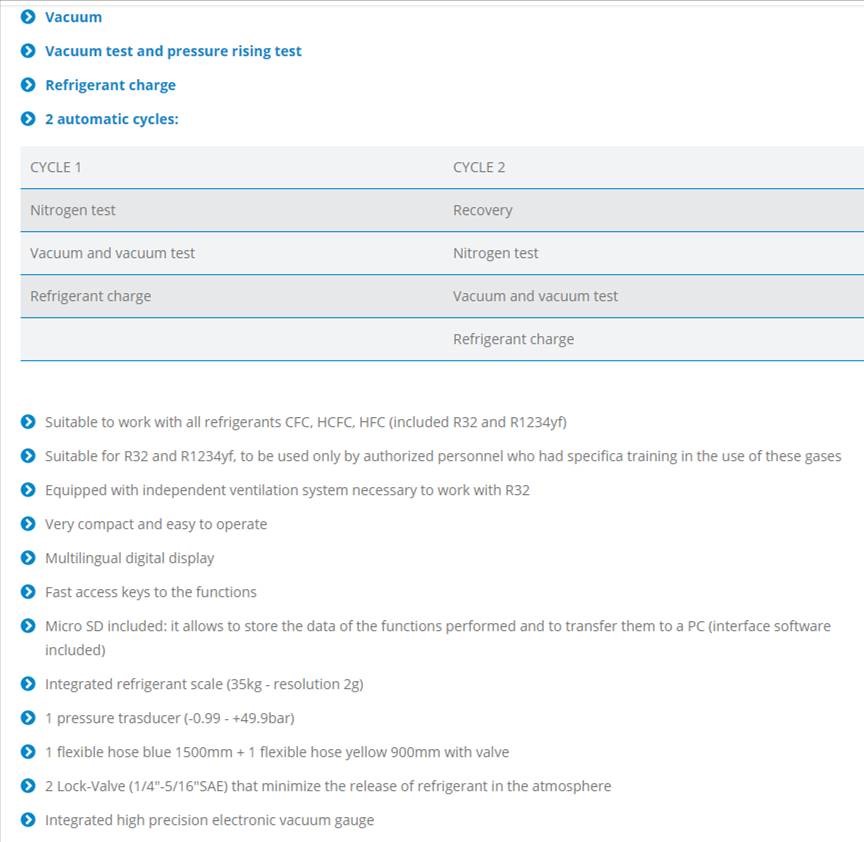Viewport: 864px width, 842px height.
Task: Click the arrow bullet icon beside Vacuum
Action: pyautogui.click(x=28, y=17)
